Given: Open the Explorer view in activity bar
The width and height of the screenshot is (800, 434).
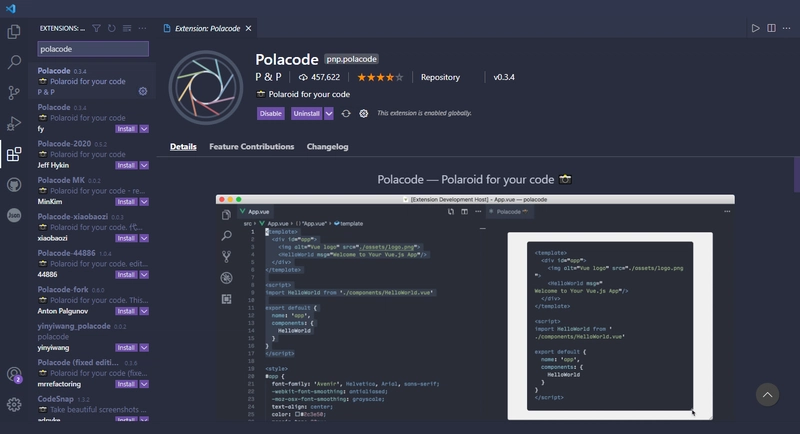Looking at the screenshot, I should (x=14, y=32).
